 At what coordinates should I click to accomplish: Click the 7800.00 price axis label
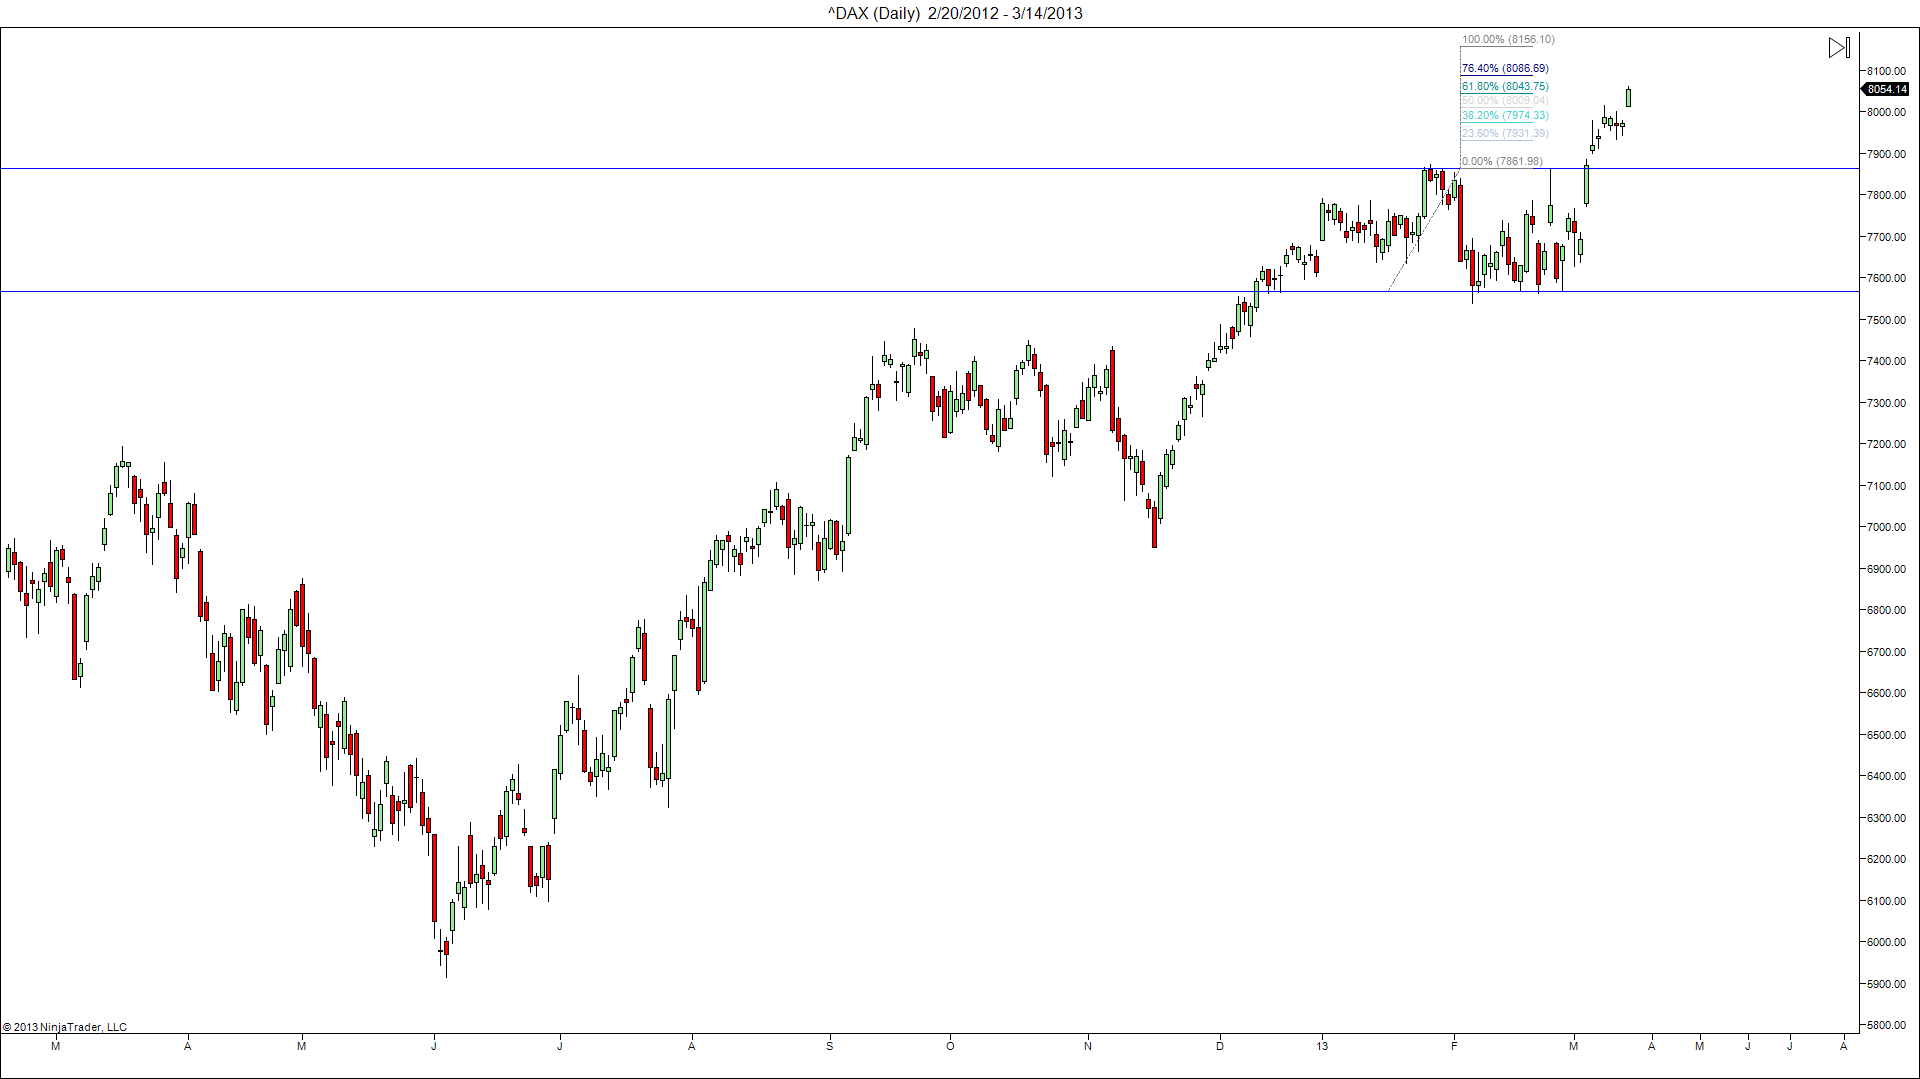pos(1886,195)
